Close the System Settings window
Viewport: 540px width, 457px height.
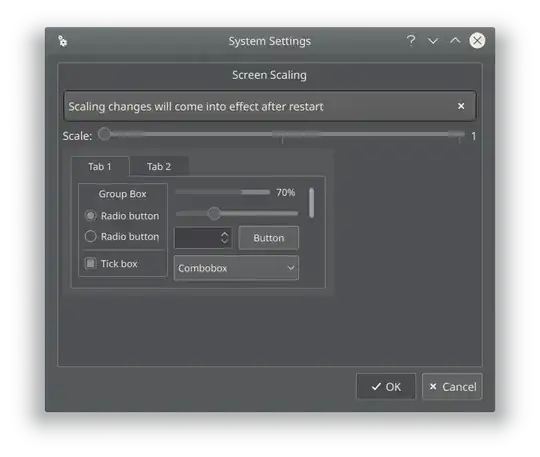[477, 41]
